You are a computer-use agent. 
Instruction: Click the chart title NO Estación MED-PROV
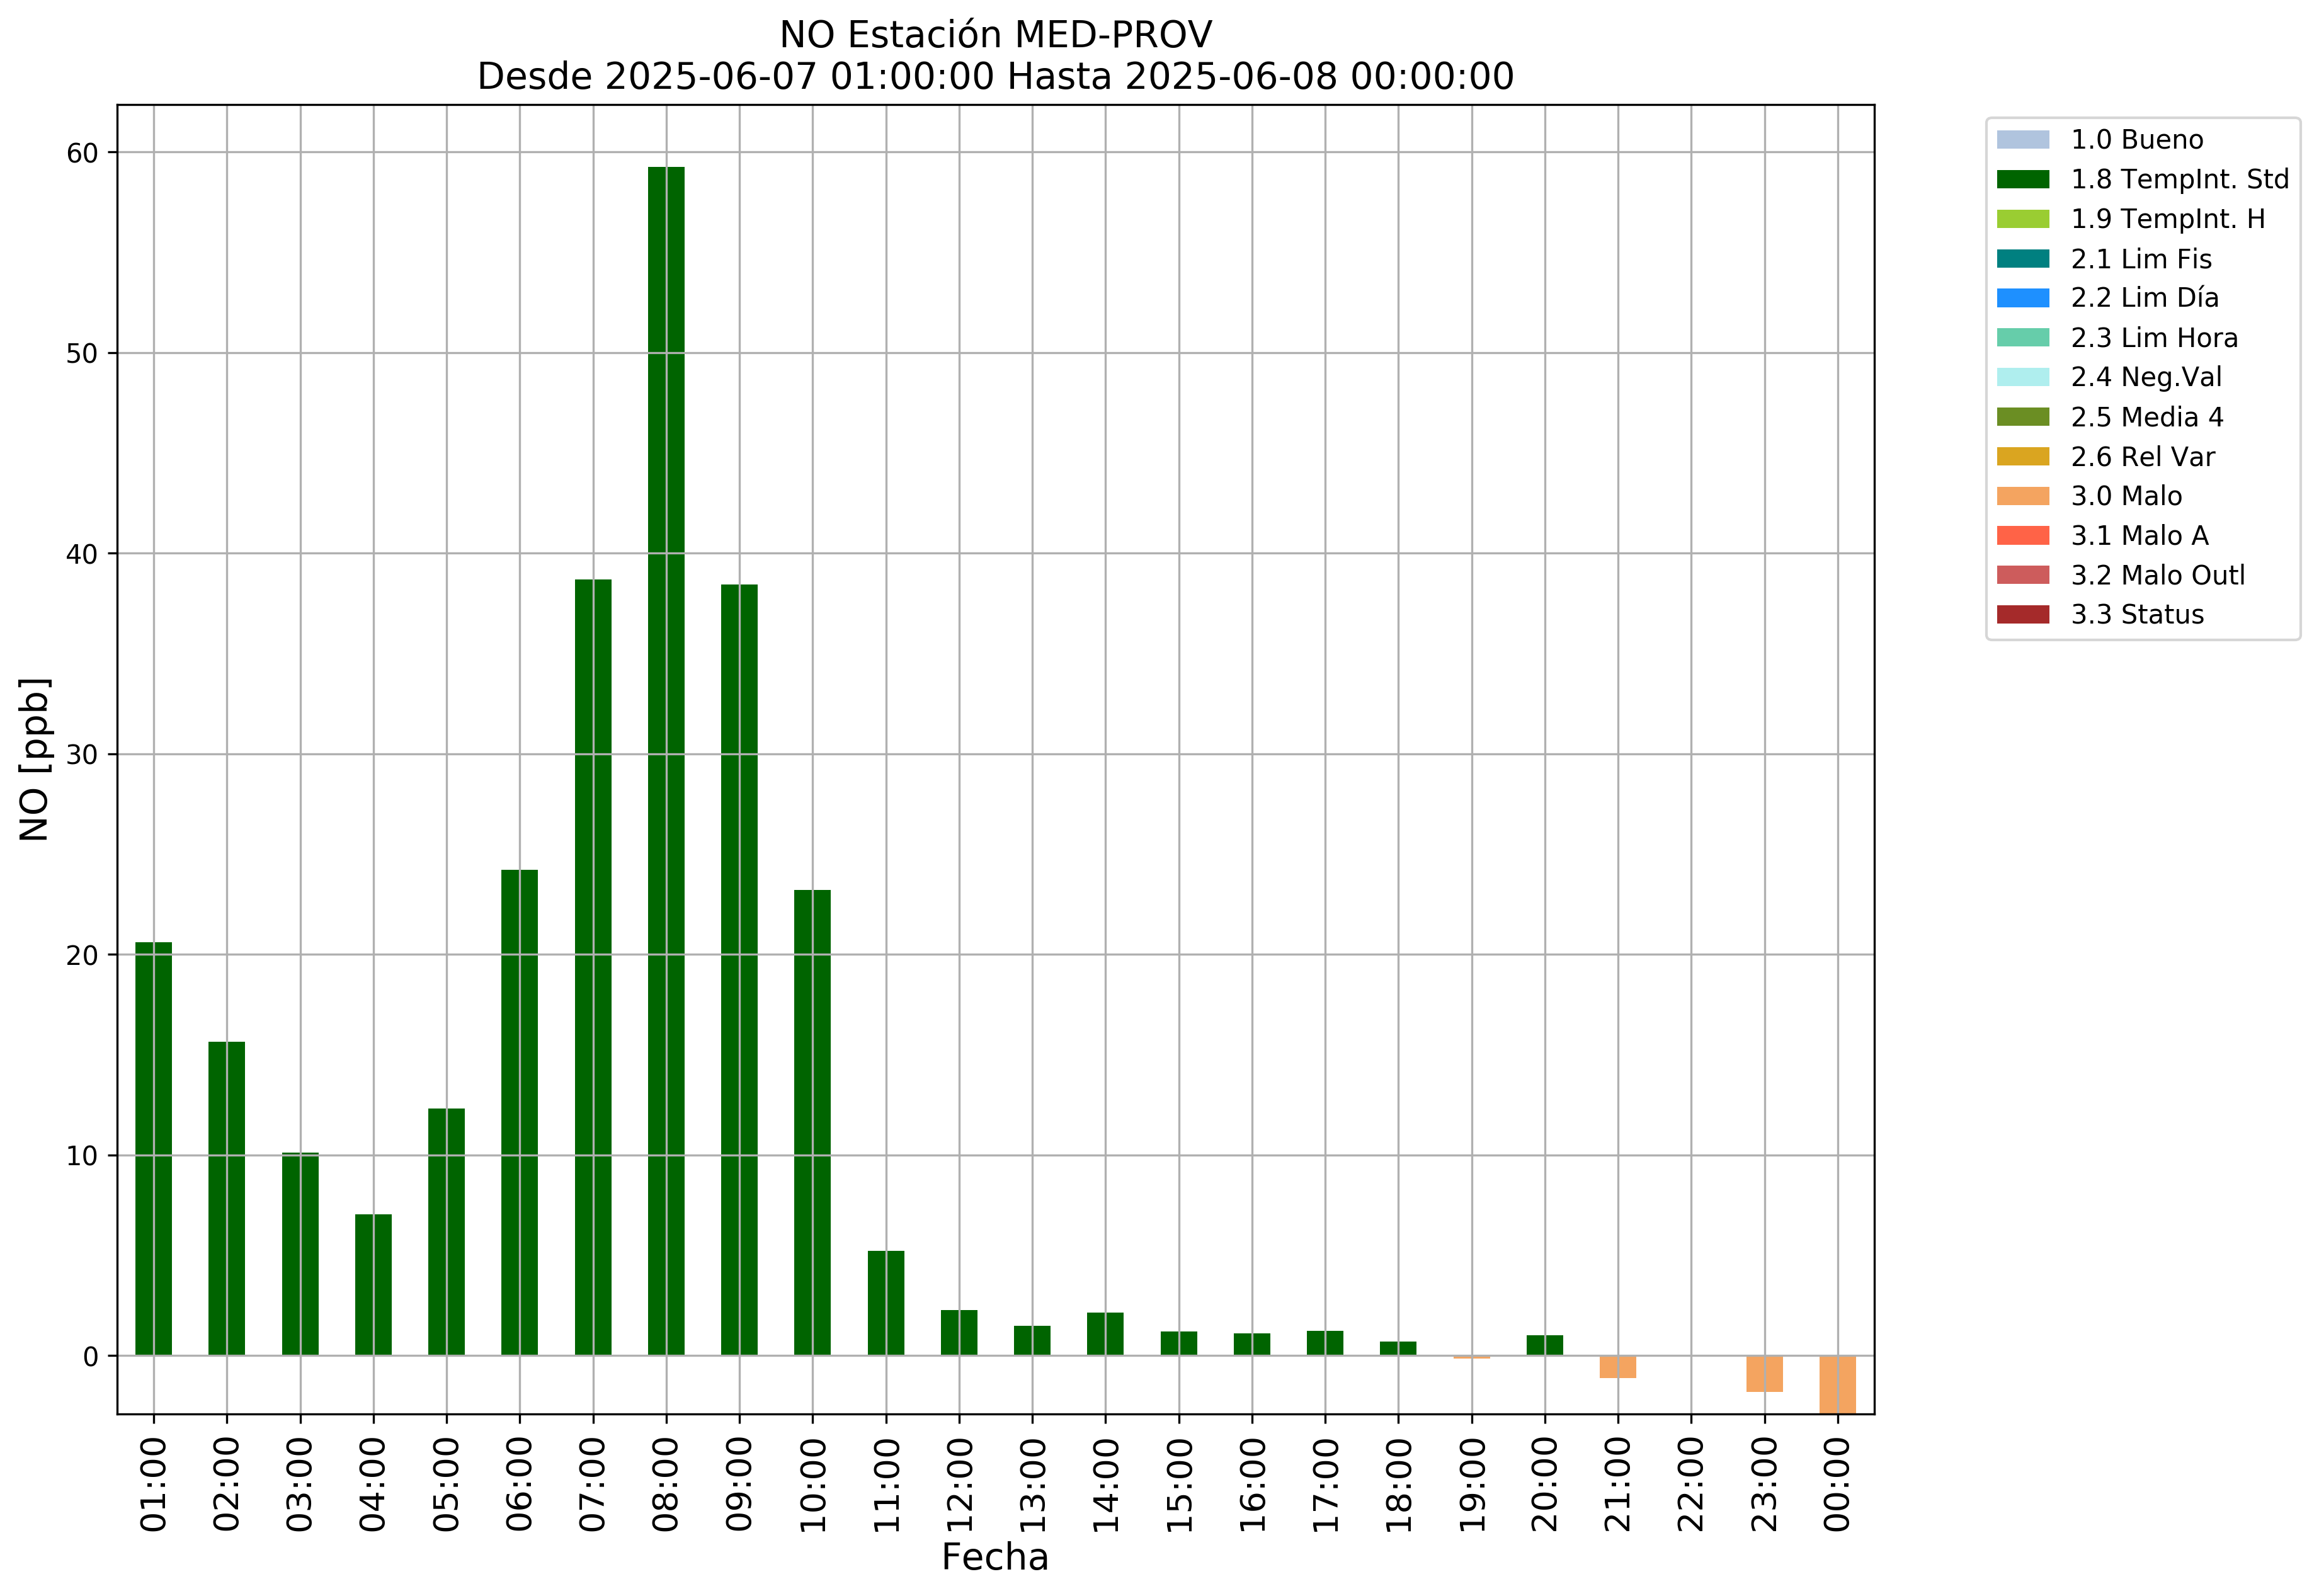[995, 35]
